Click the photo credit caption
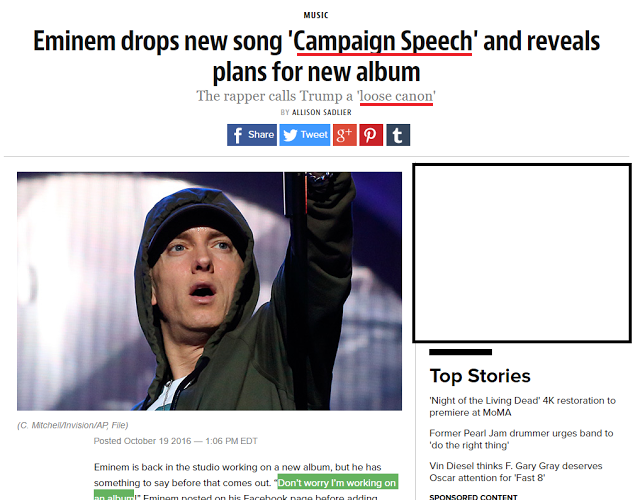Screen dimensions: 640x500 (73, 425)
